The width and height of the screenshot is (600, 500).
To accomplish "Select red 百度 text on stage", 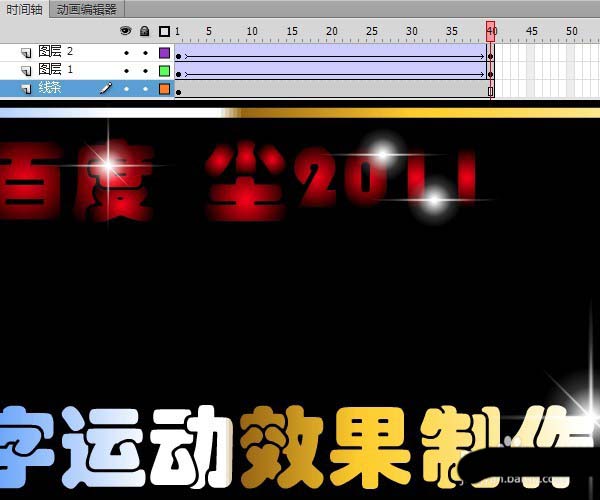I will coord(77,181).
